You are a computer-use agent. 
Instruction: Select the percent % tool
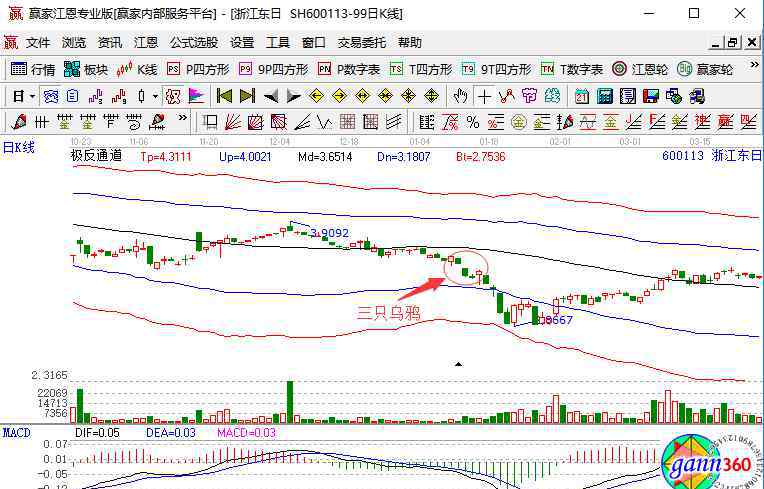473,122
